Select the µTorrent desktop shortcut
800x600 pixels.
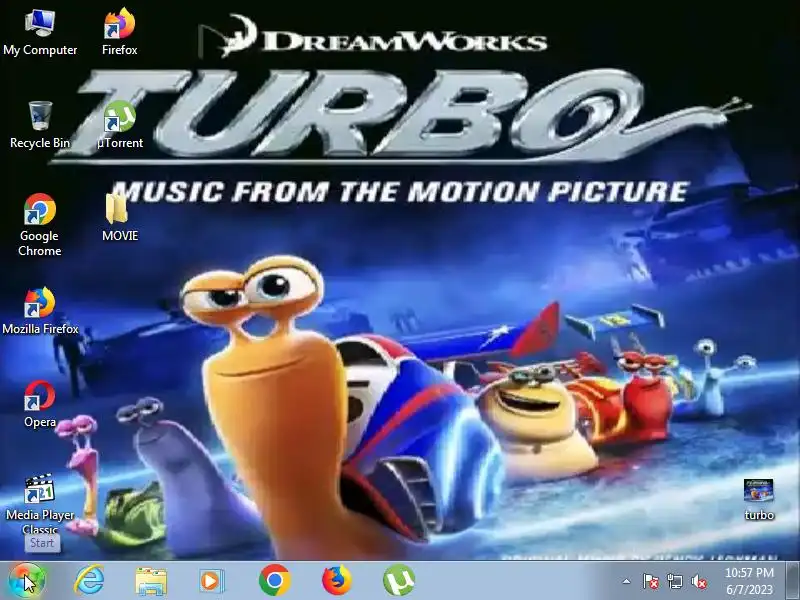tap(120, 125)
